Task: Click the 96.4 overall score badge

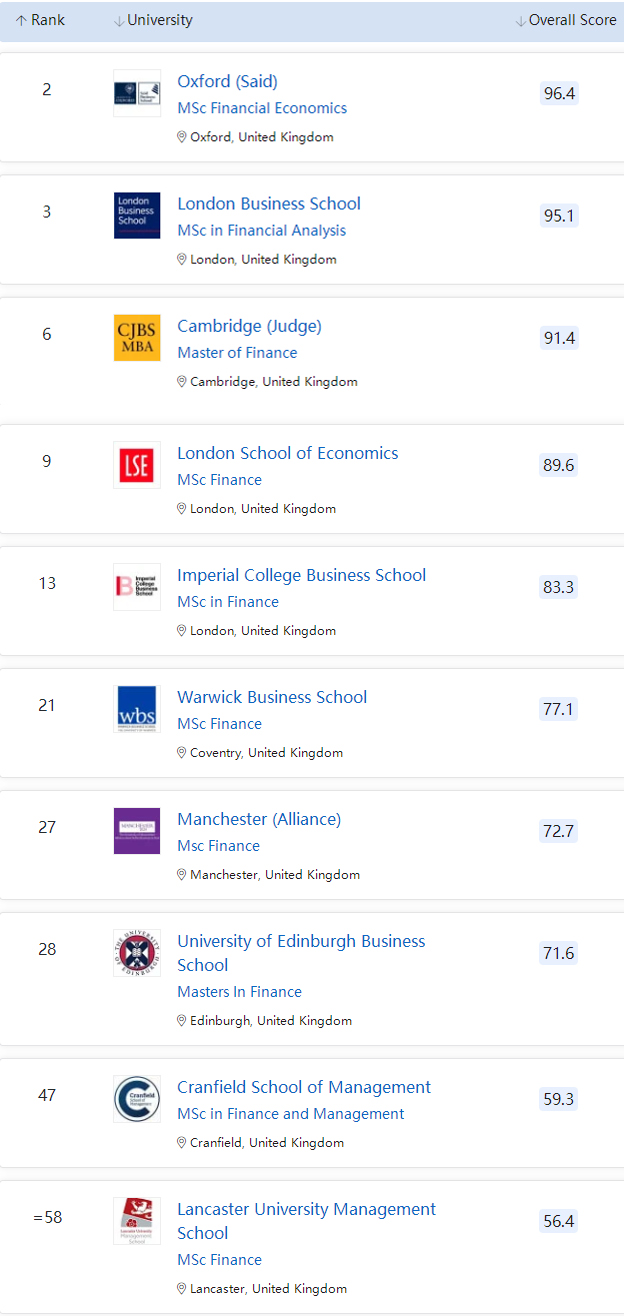Action: click(559, 93)
